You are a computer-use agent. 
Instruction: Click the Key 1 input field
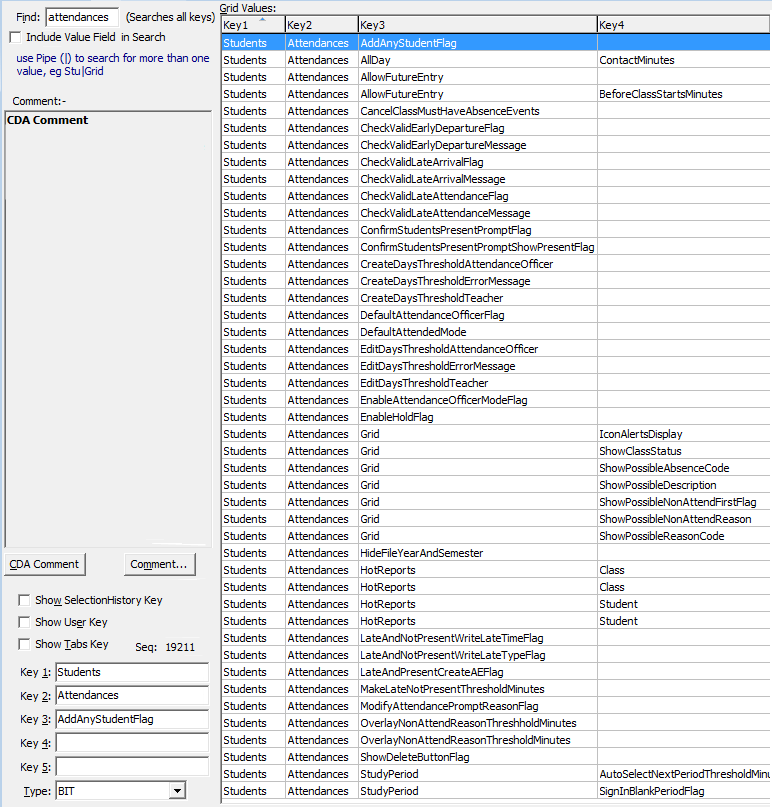132,672
